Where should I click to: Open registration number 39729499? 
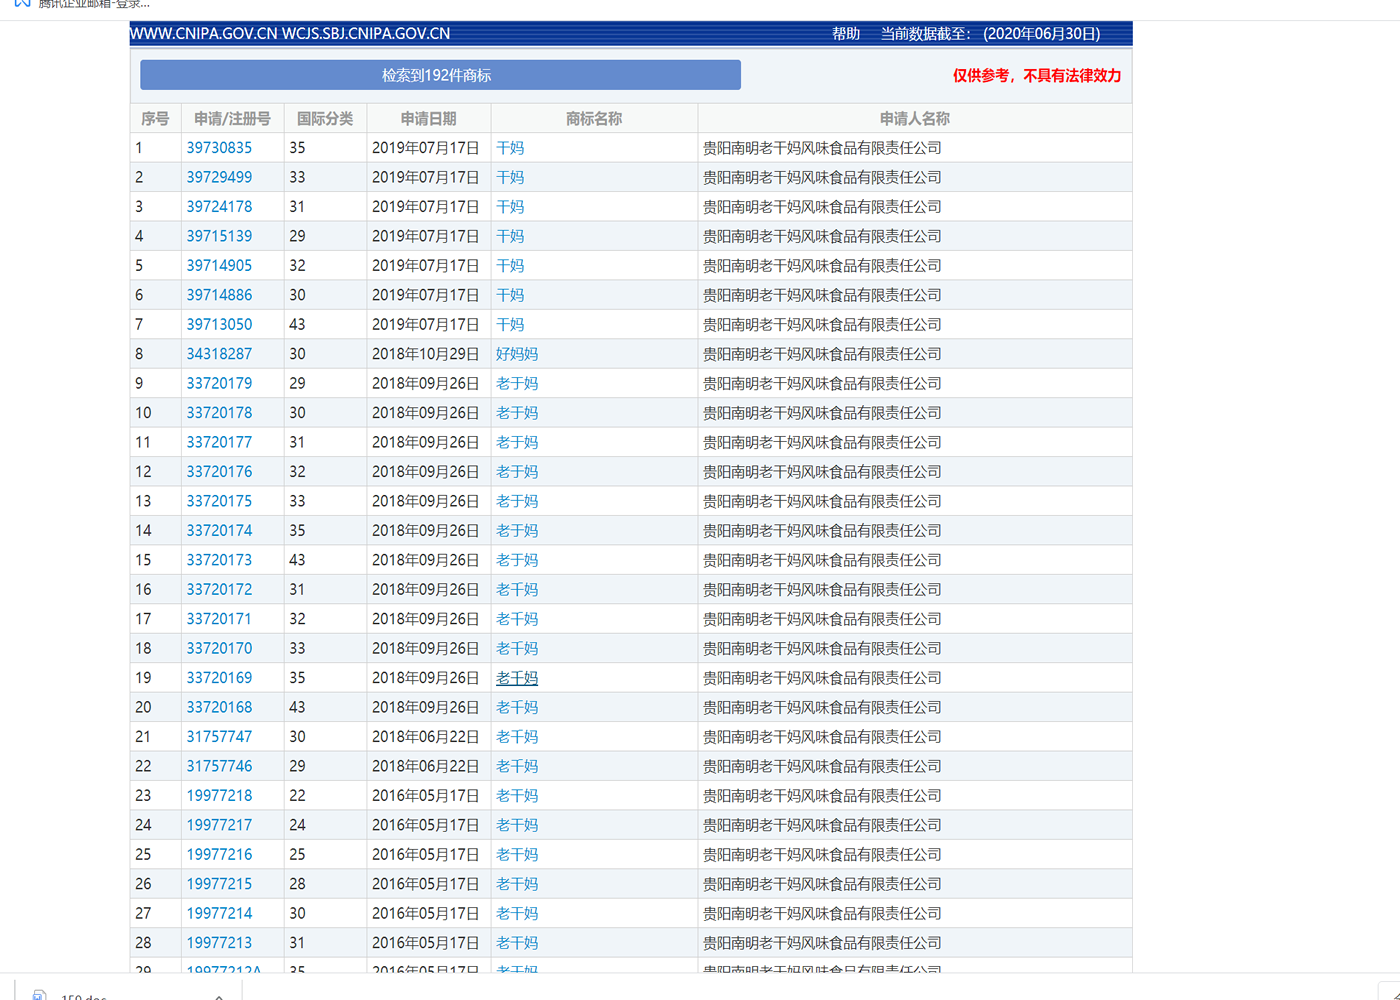tap(219, 177)
